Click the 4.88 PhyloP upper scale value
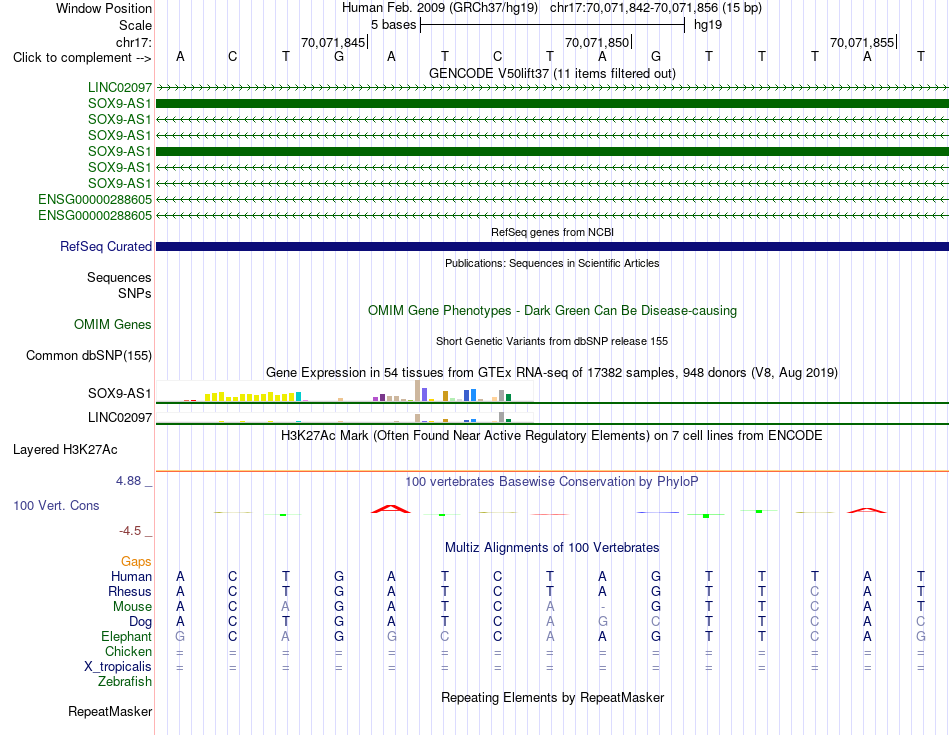 [128, 481]
